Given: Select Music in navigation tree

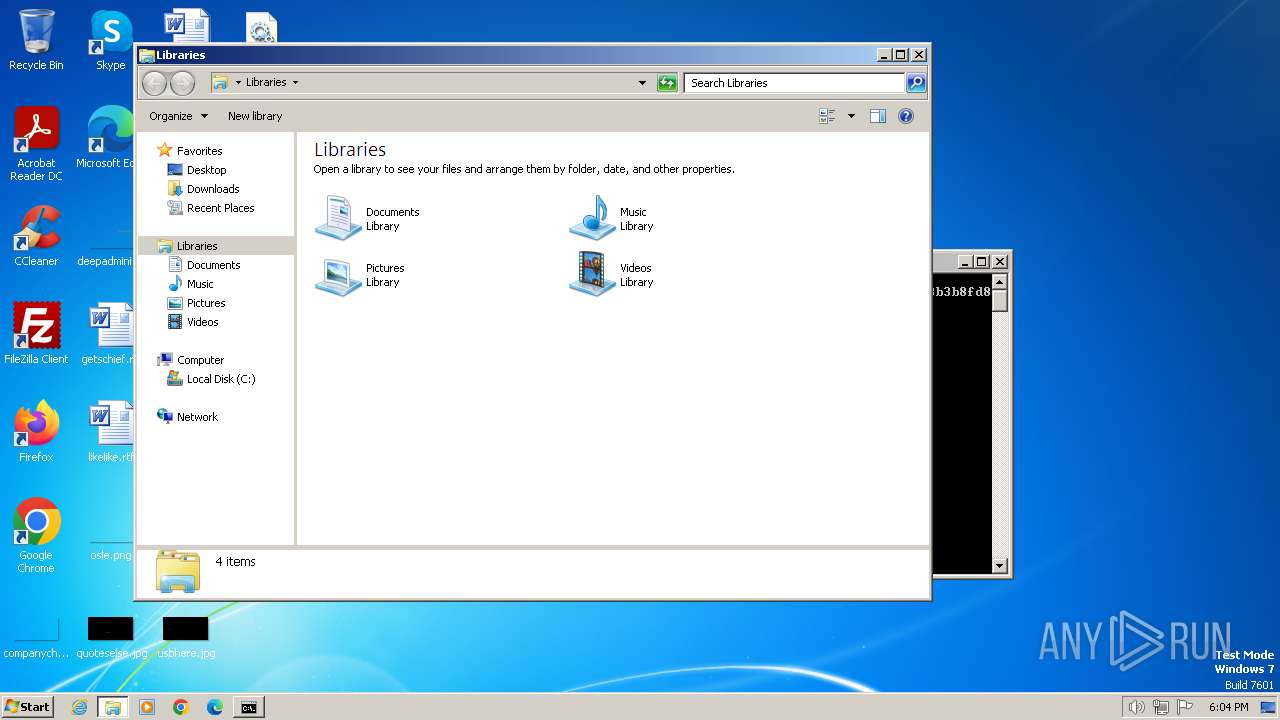Looking at the screenshot, I should point(200,284).
